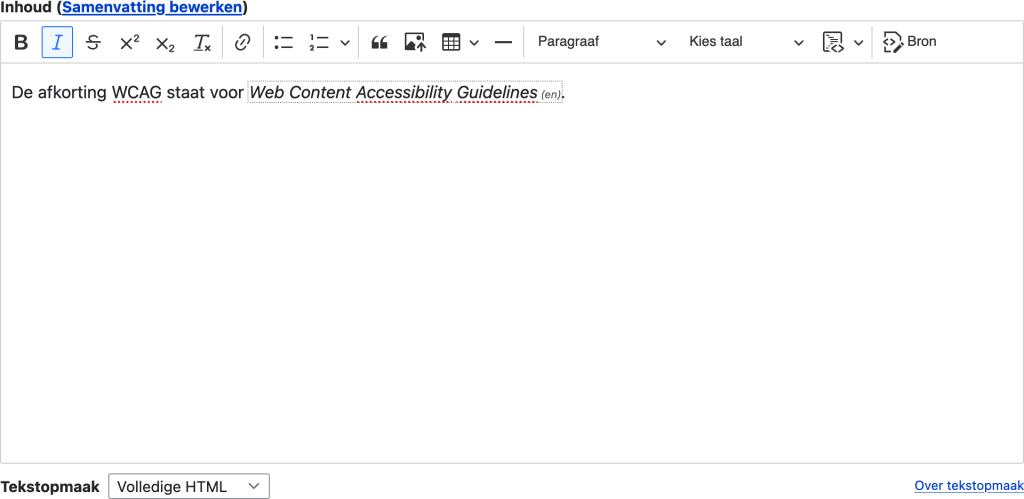Click the word Guidelines in the editor

497,93
